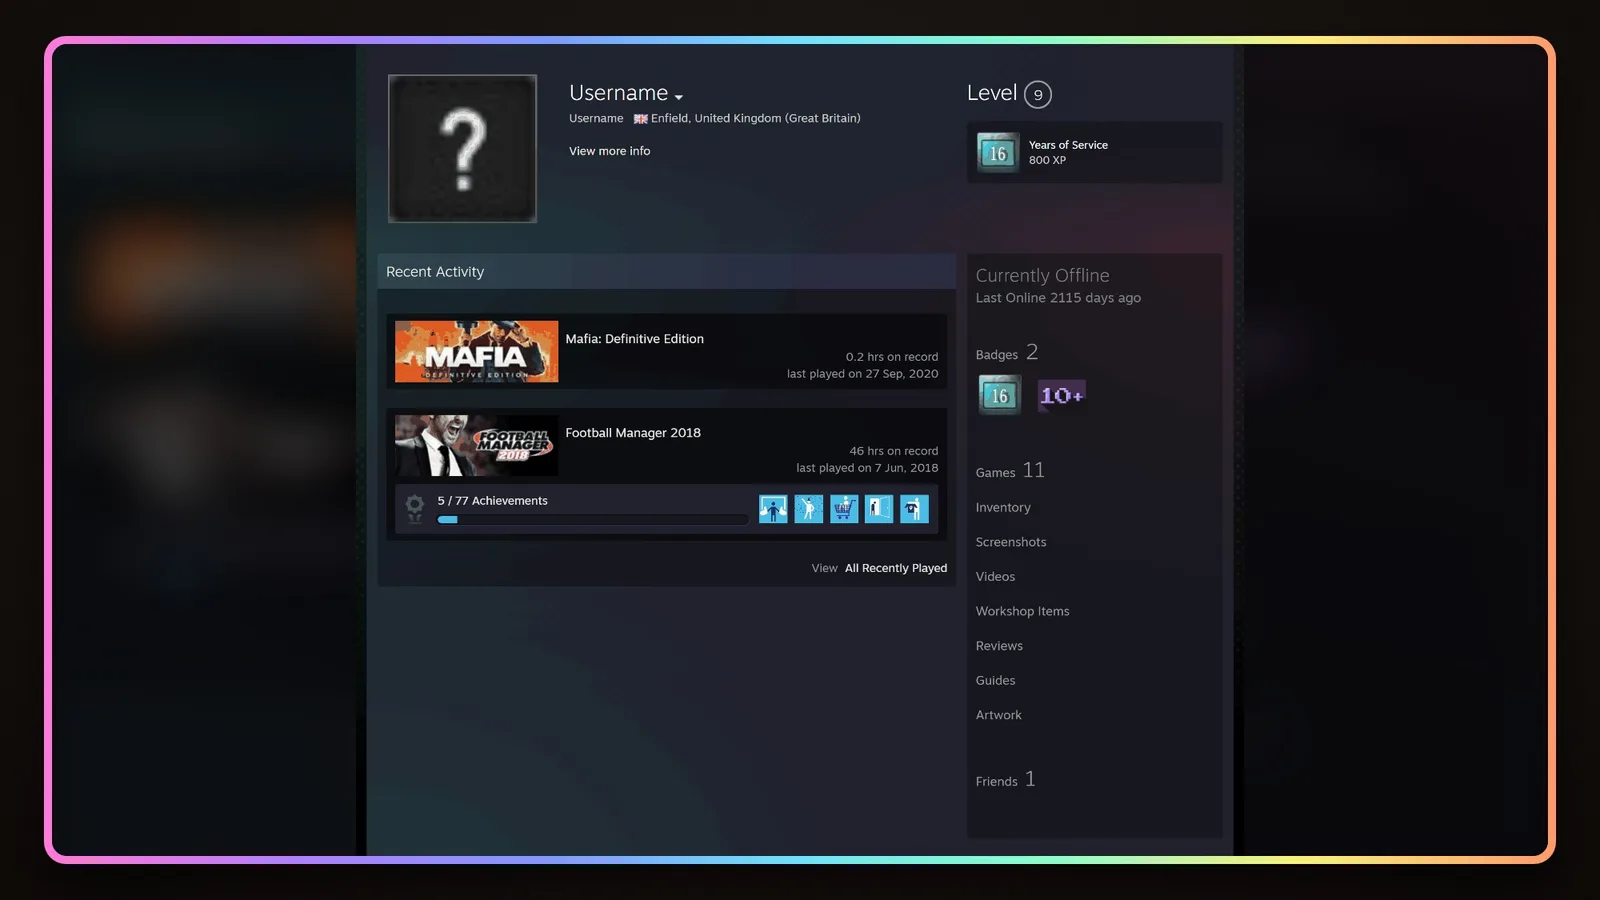Select the fifth Football Manager achievement icon
1600x900 pixels.
point(914,509)
